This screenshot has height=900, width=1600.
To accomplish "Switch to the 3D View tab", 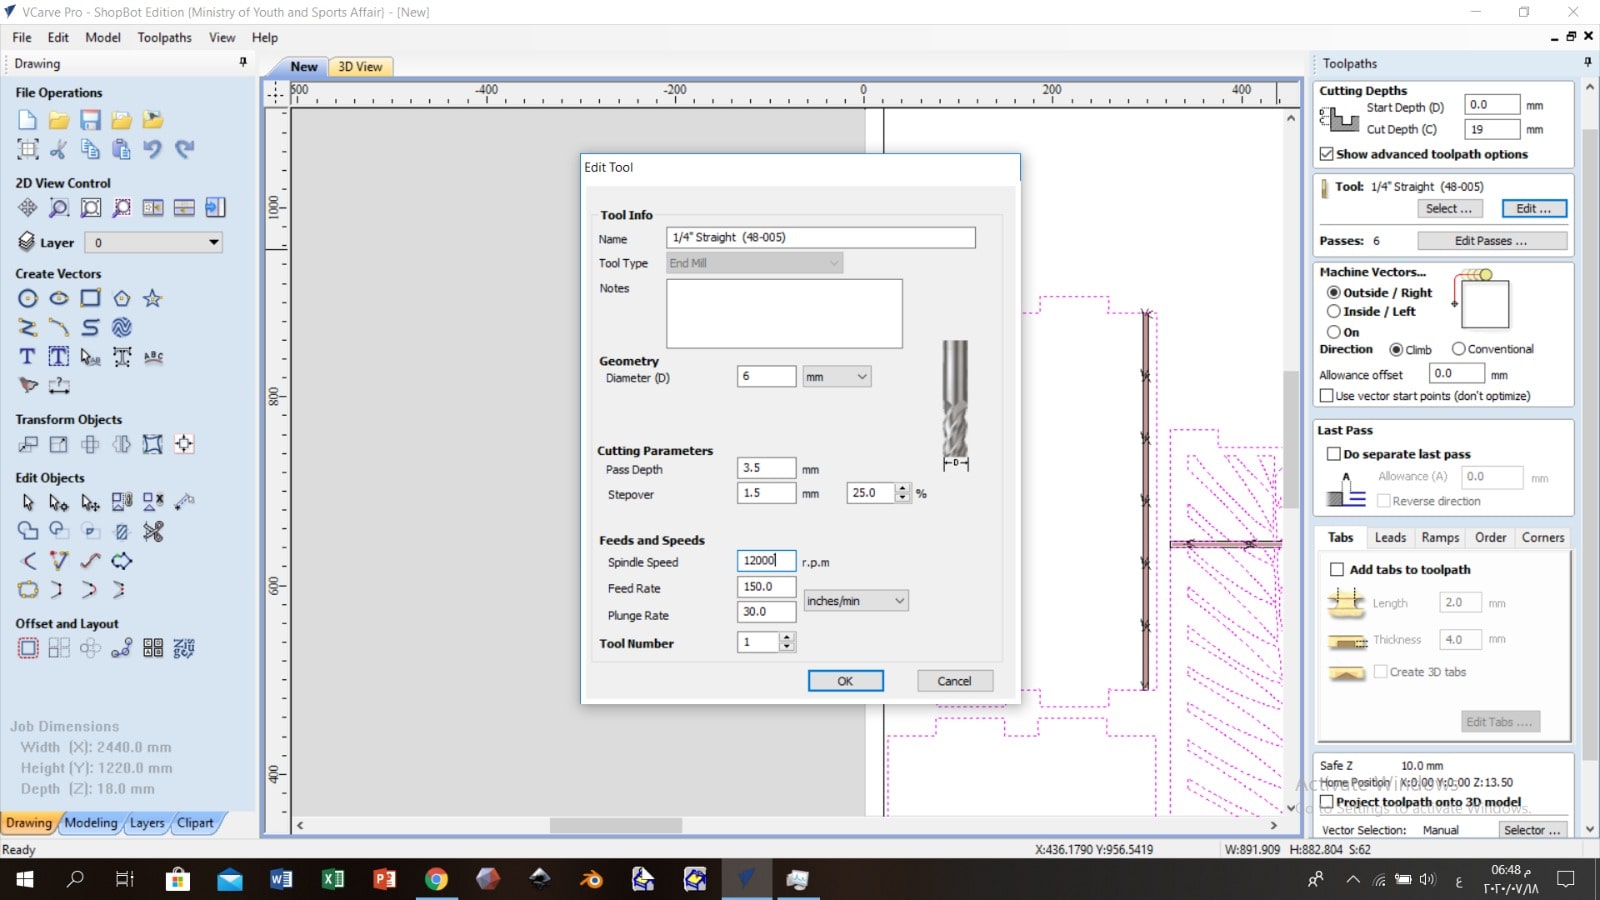I will point(360,67).
